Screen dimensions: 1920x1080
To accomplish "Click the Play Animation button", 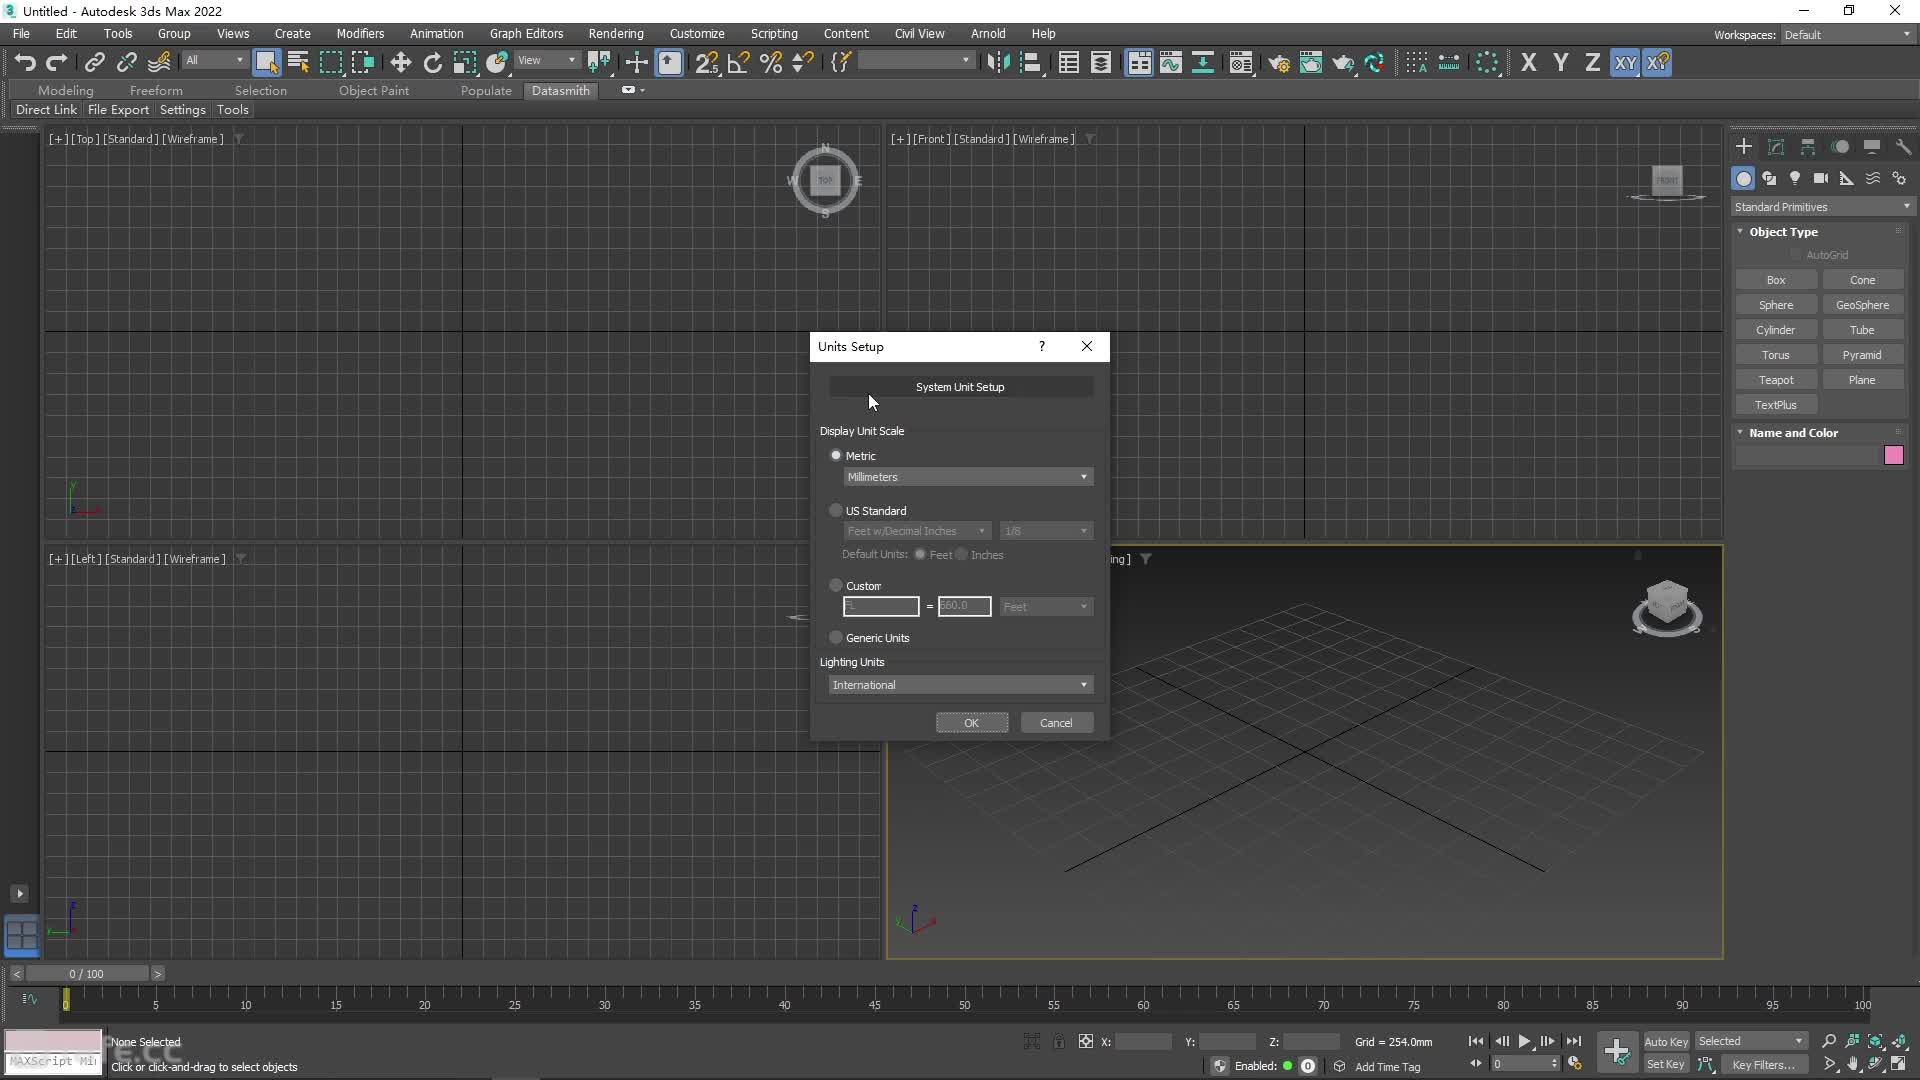I will [x=1524, y=1041].
